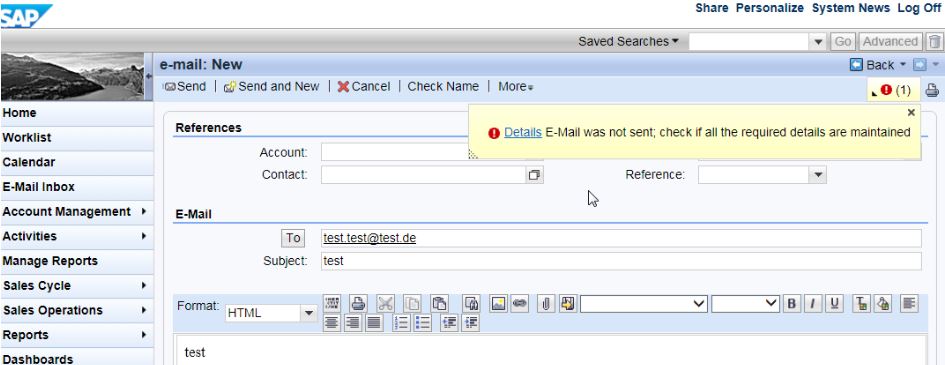Open the background fill color picker
This screenshot has height=365, width=945.
883,304
